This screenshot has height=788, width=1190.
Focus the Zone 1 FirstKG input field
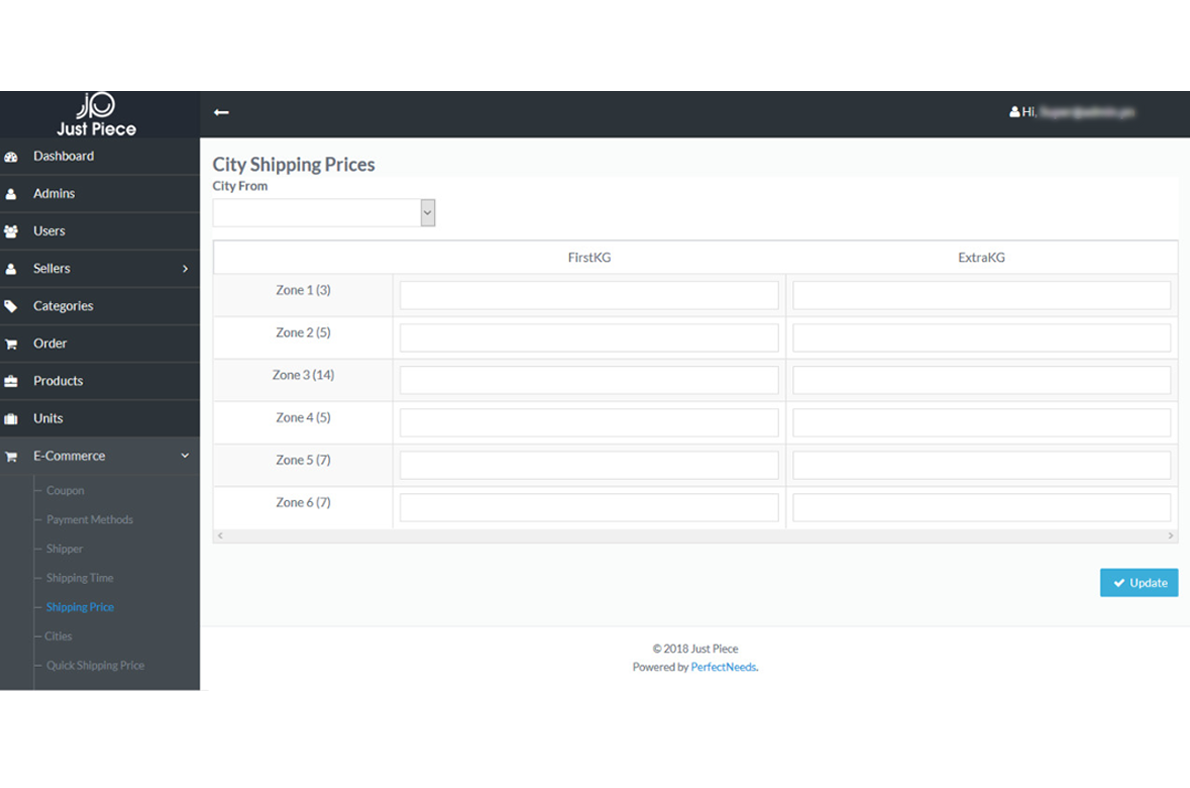589,295
